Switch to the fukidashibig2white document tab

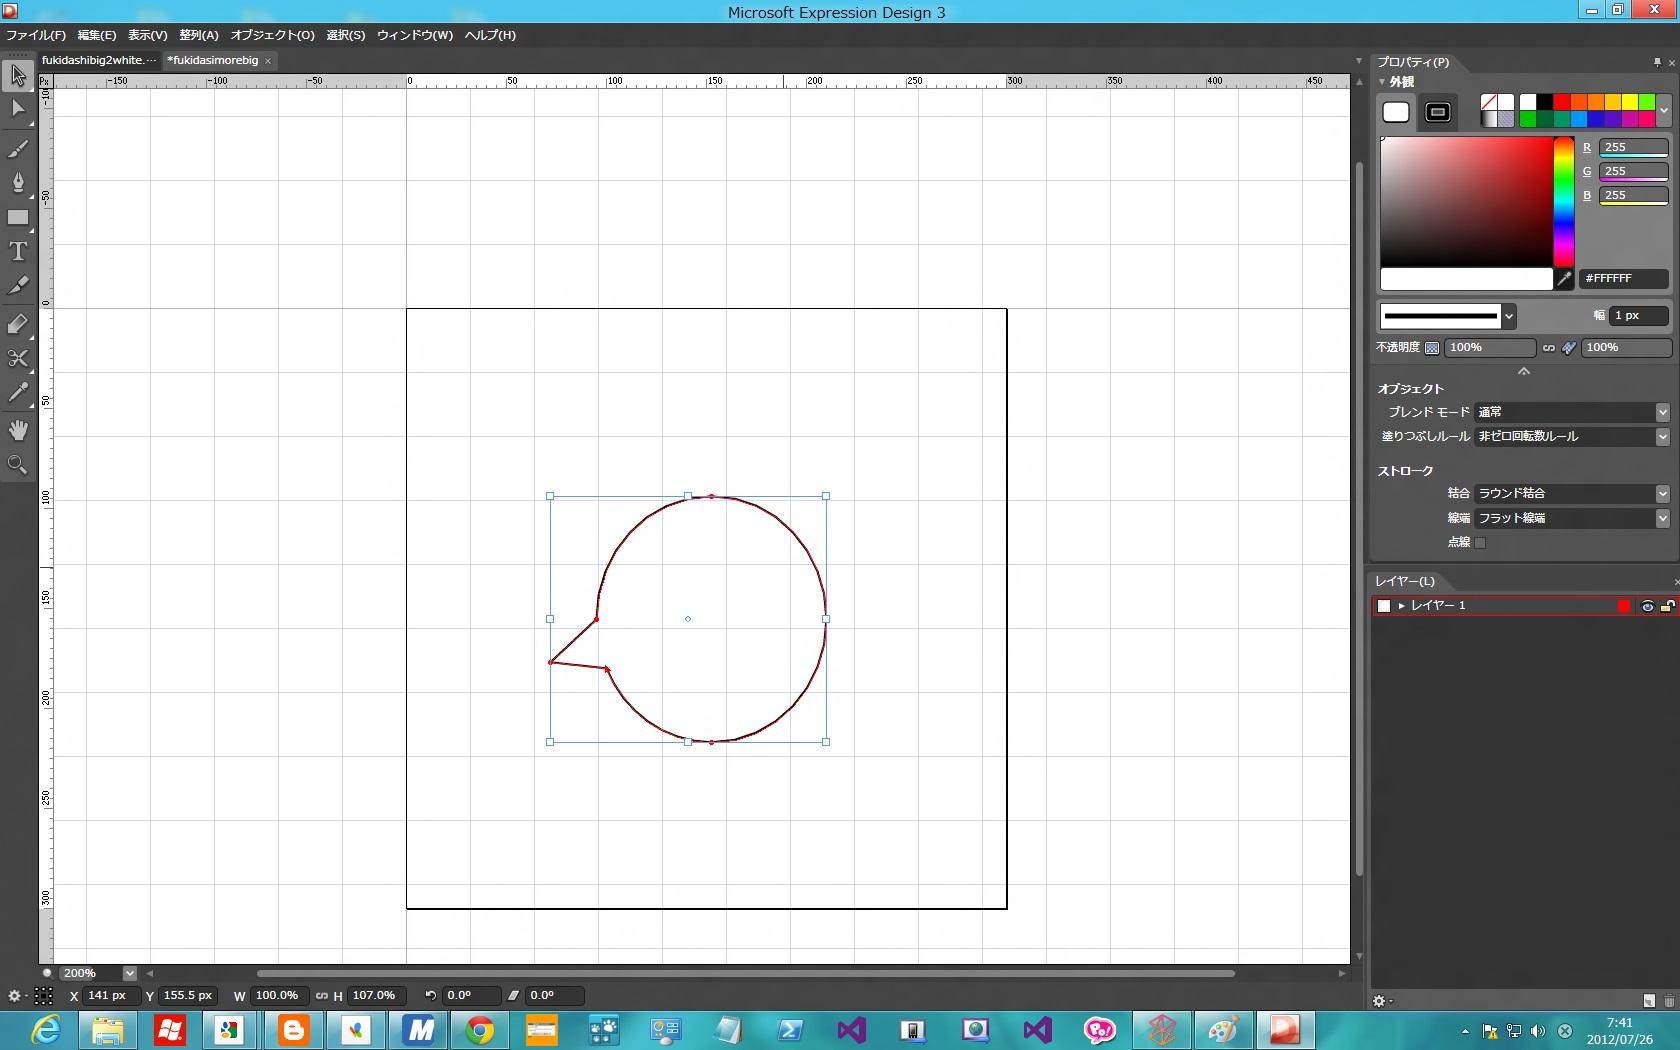98,60
